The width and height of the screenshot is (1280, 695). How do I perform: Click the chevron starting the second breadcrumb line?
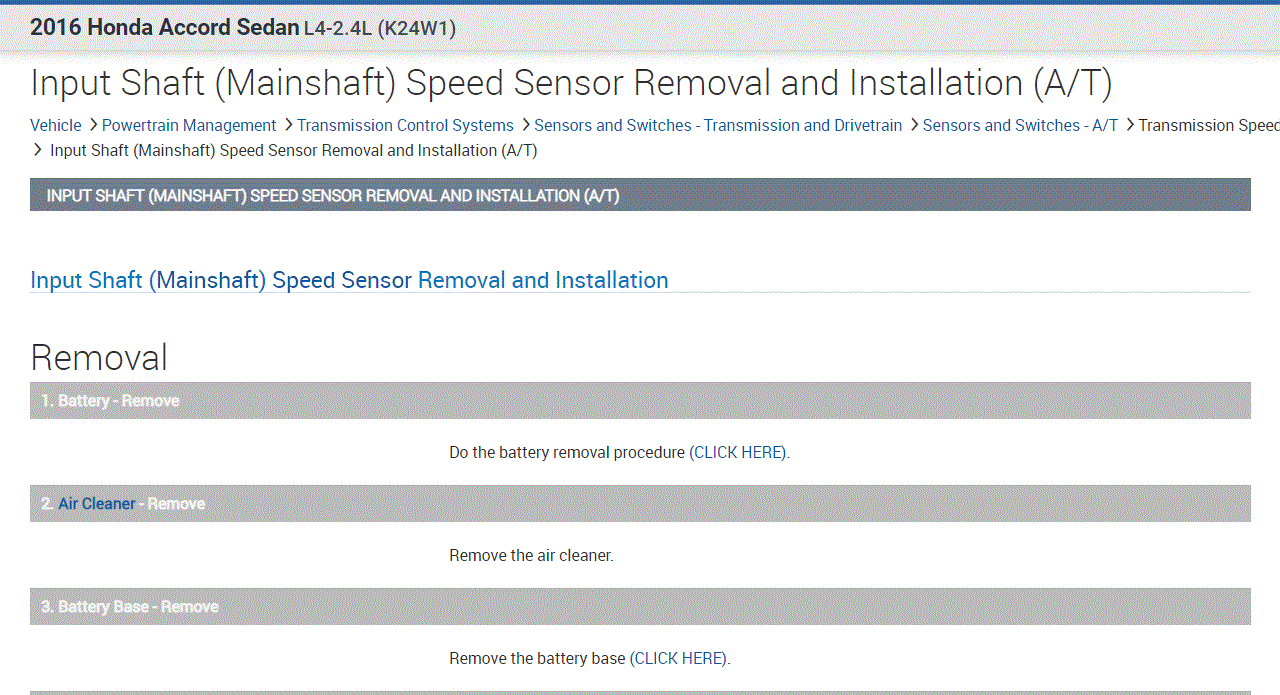39,150
